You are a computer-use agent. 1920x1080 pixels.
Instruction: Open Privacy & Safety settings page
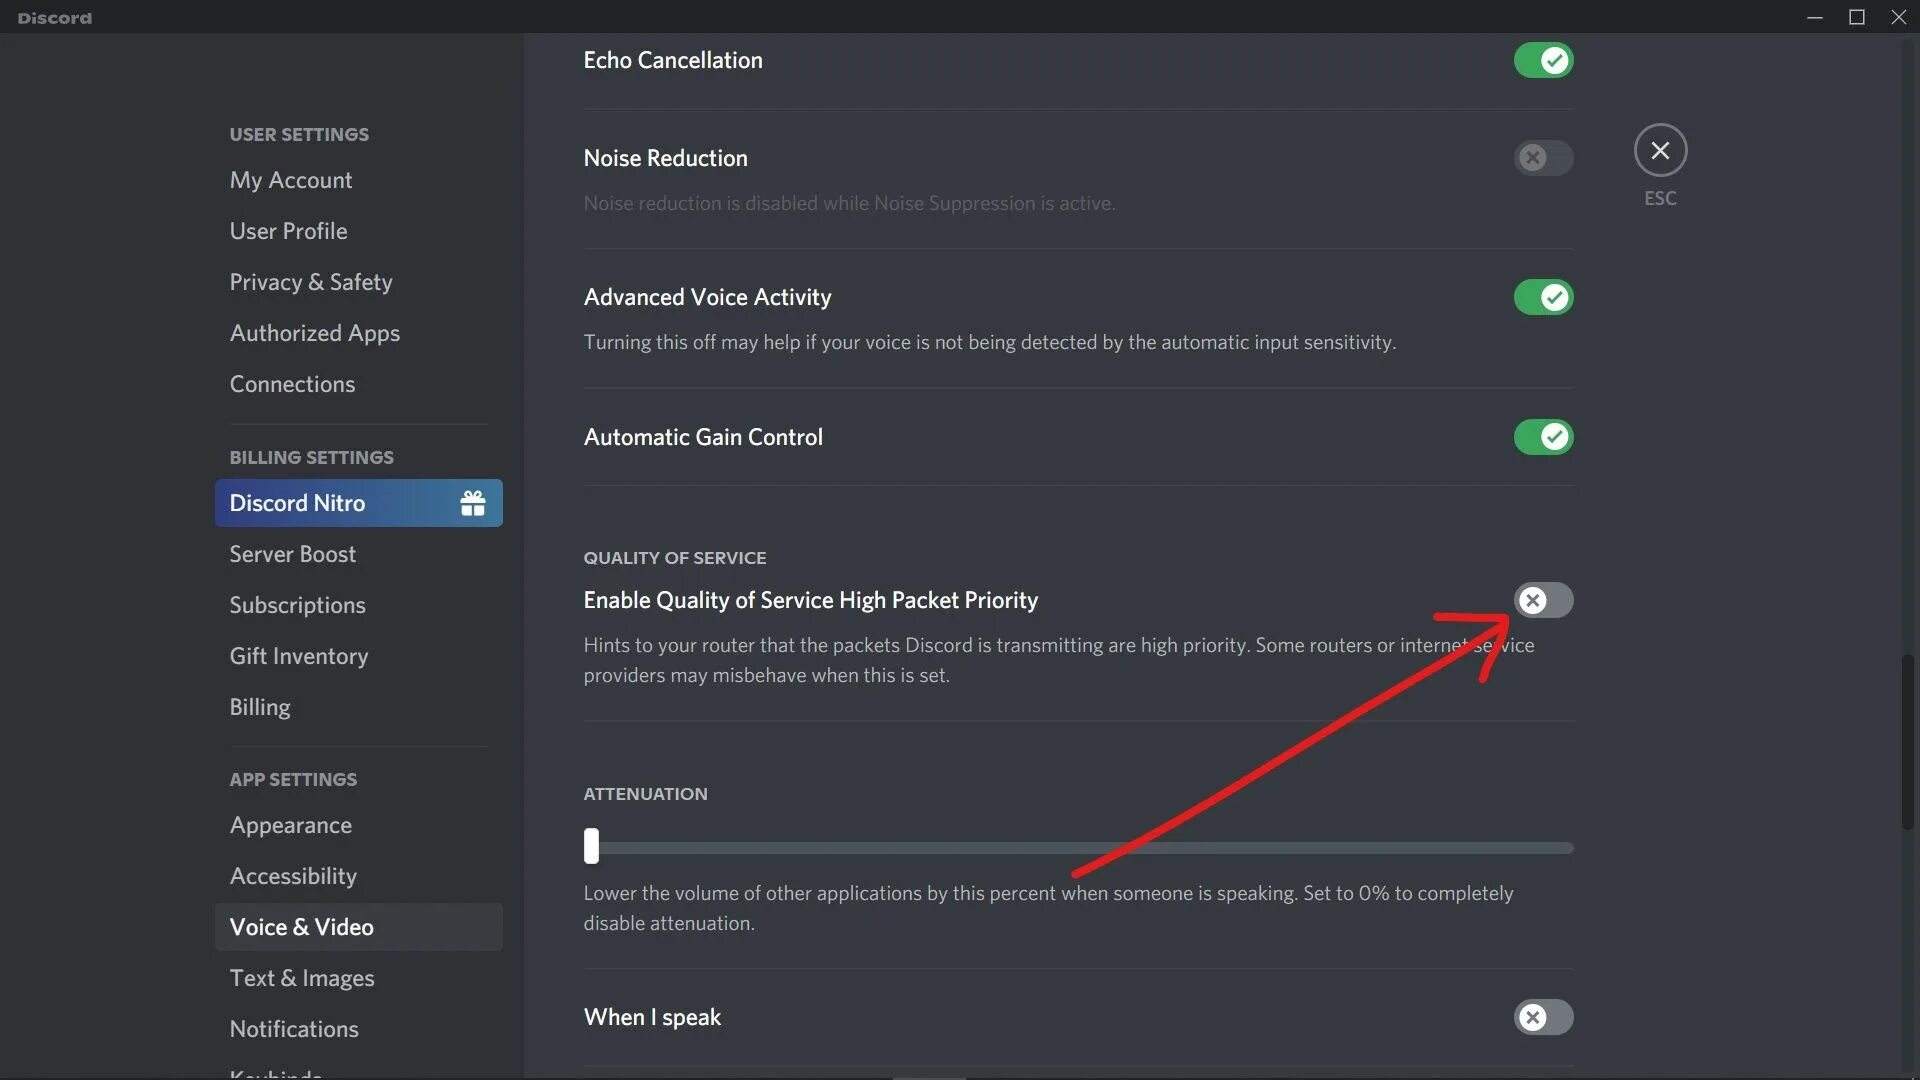(309, 282)
